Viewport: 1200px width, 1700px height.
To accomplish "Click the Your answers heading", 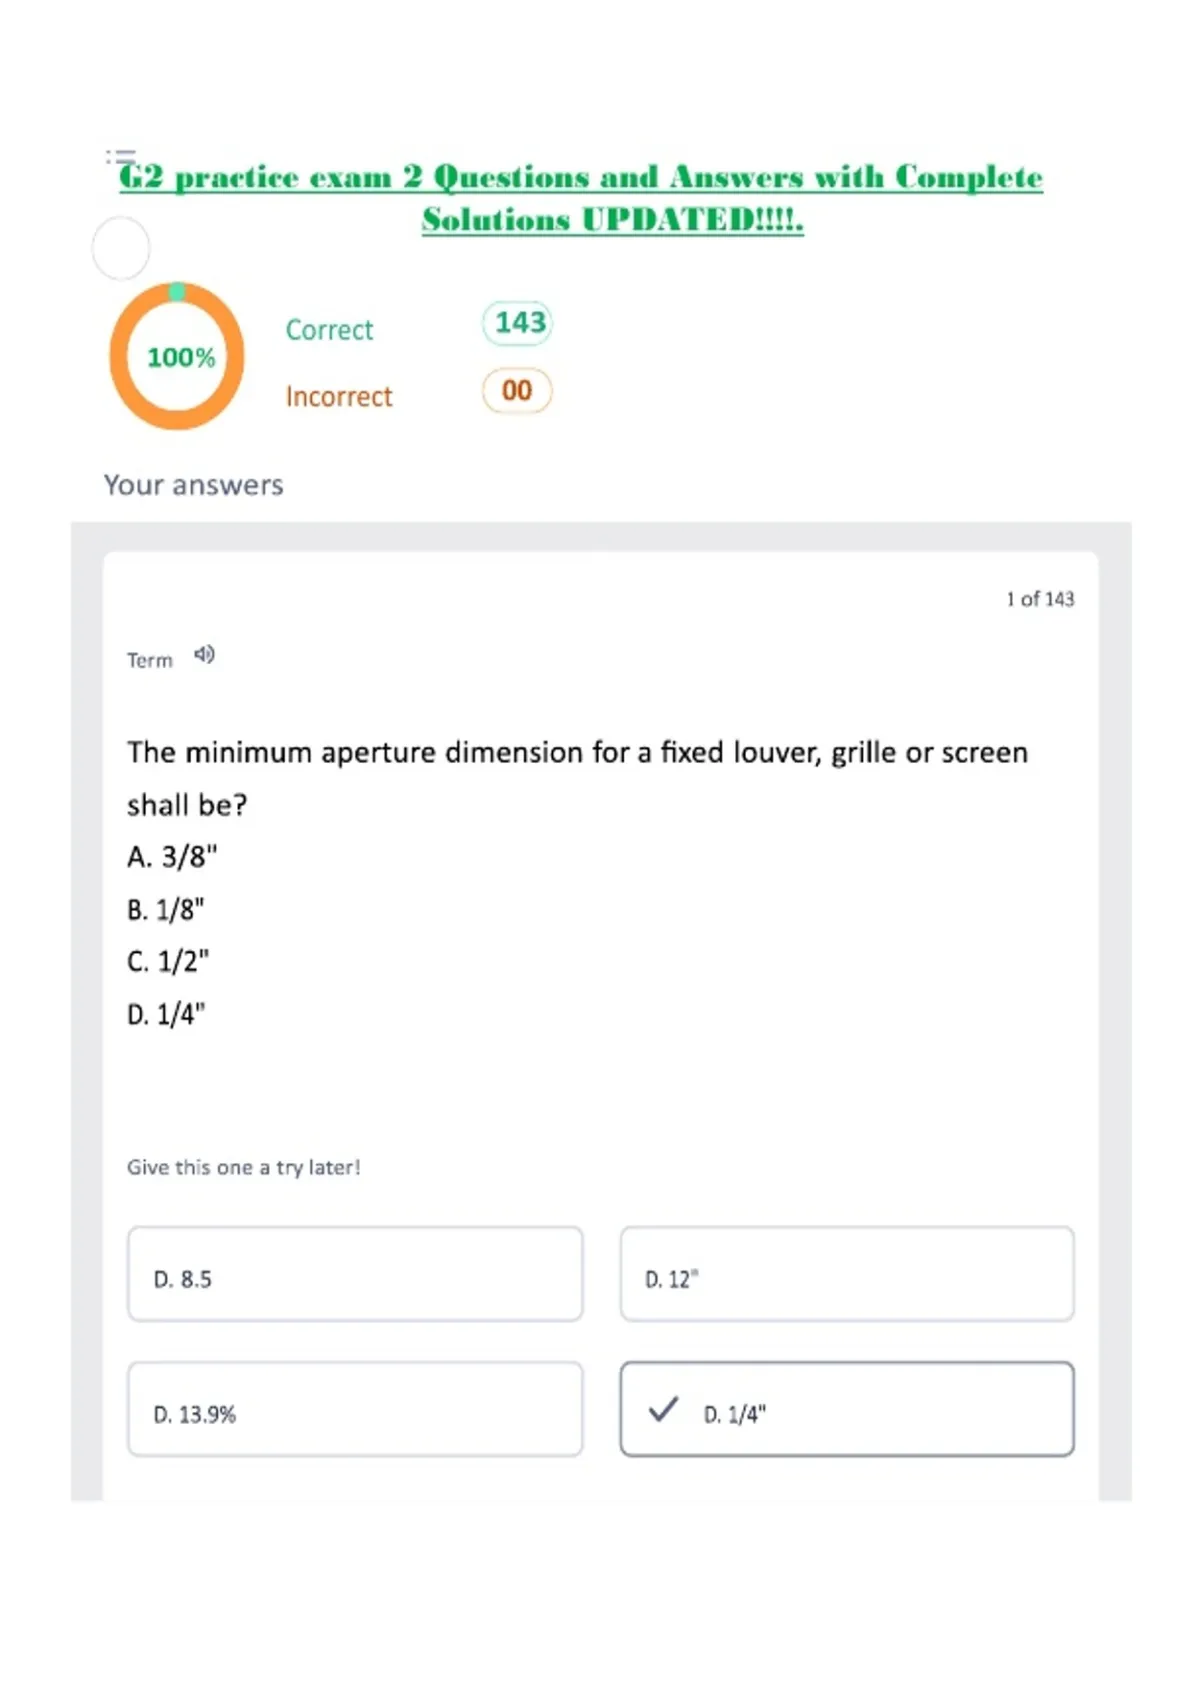I will coord(194,485).
